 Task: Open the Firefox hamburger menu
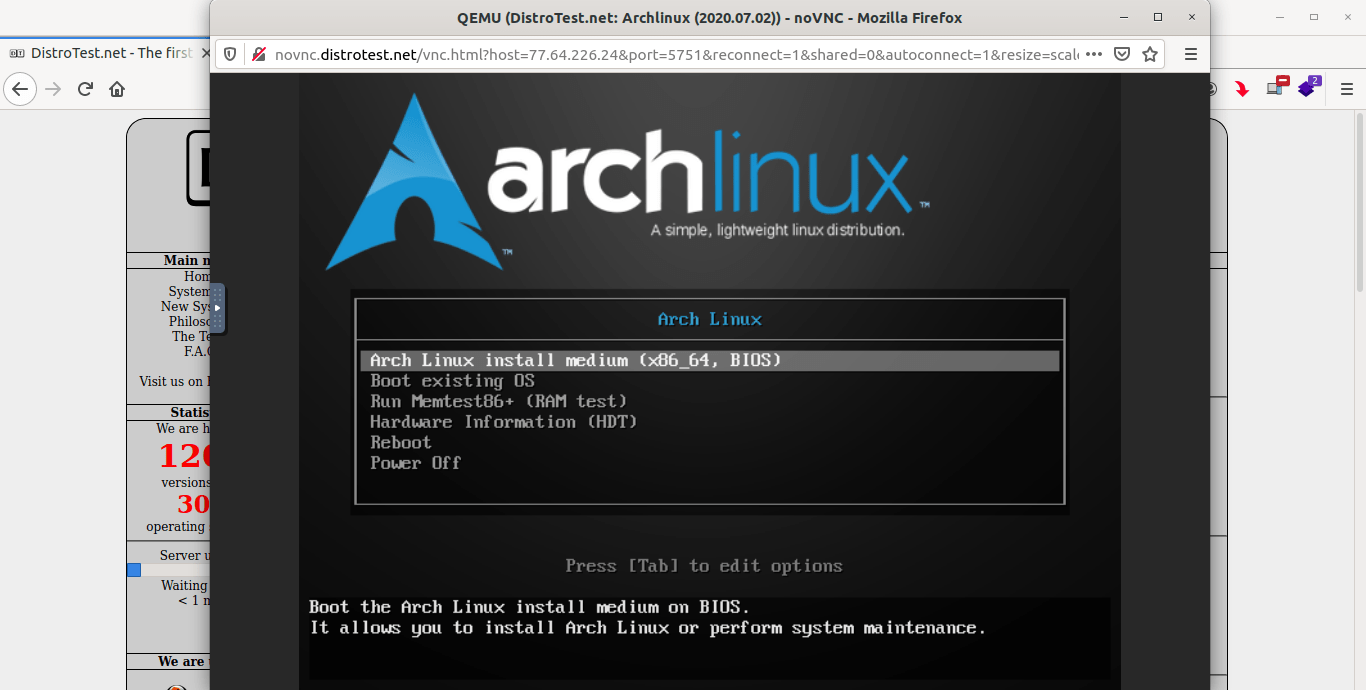pos(1191,54)
